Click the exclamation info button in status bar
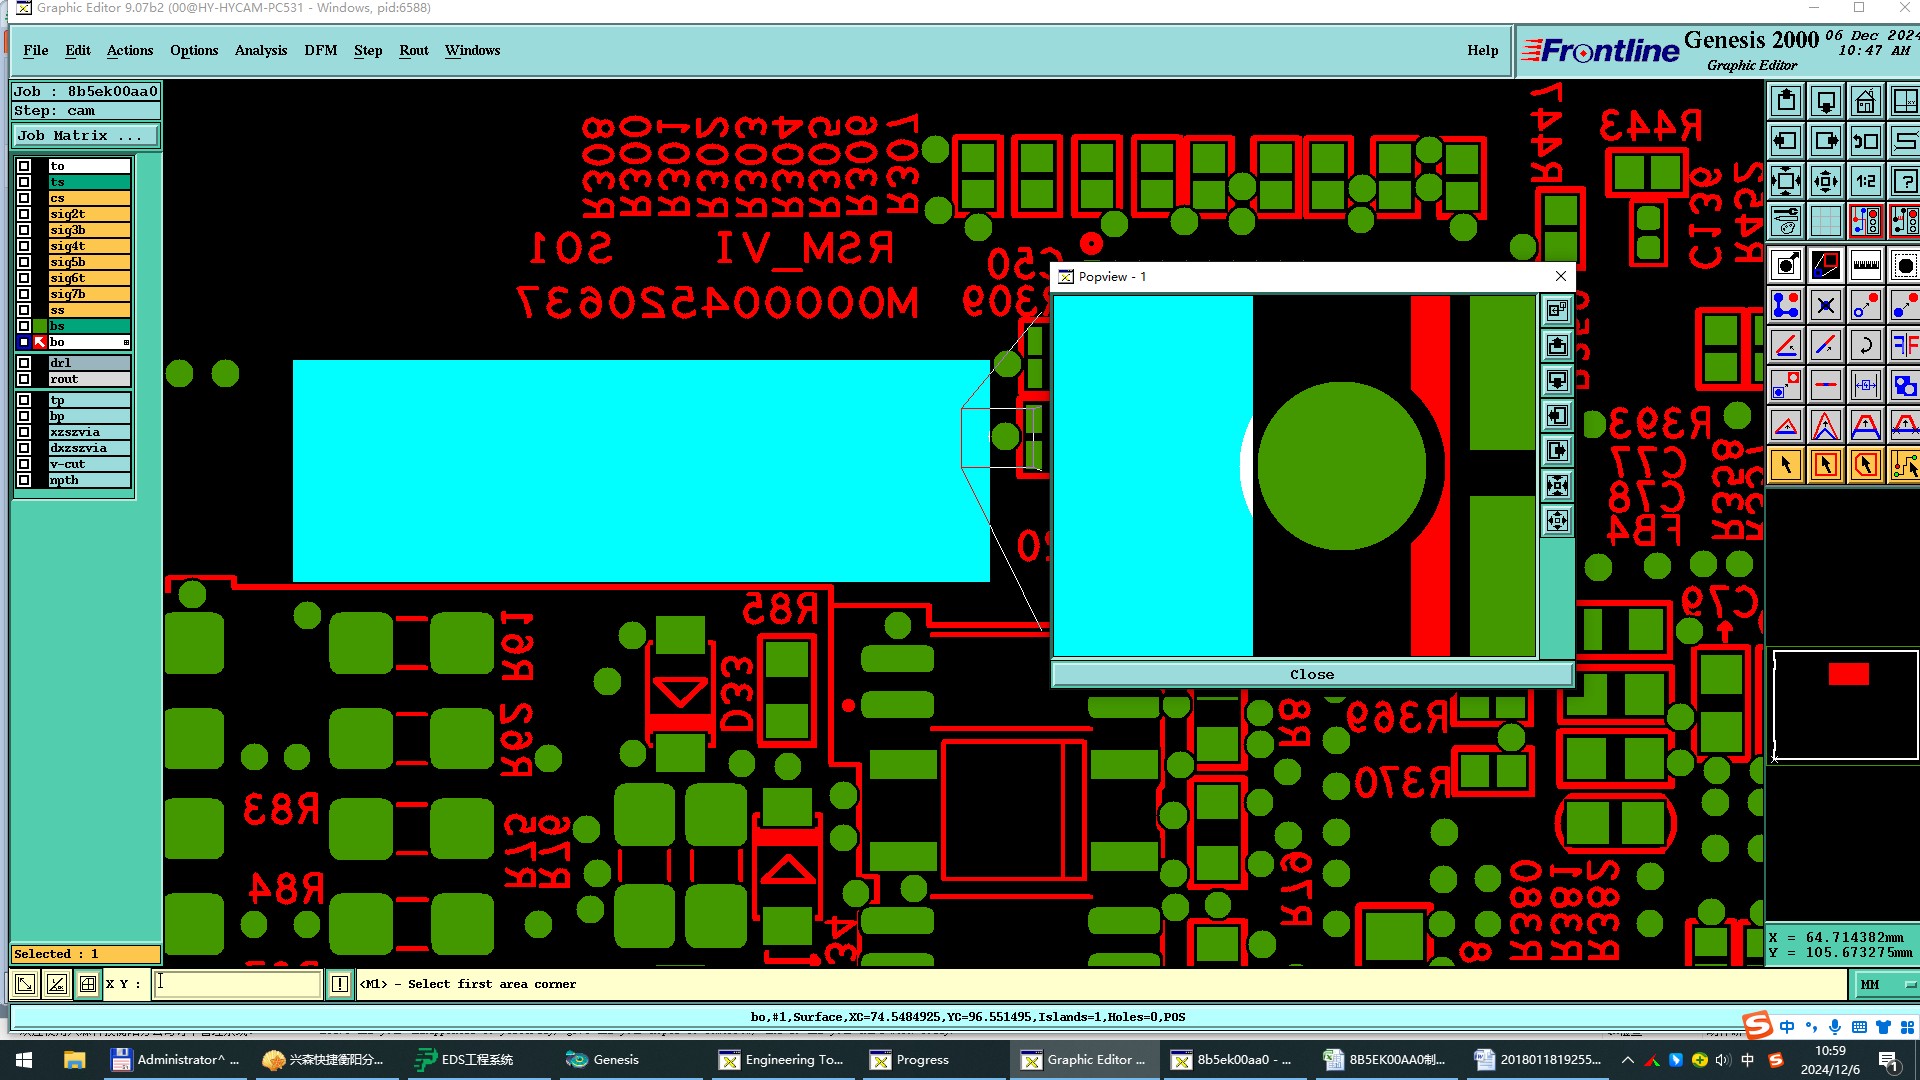This screenshot has width=1920, height=1080. pyautogui.click(x=340, y=984)
